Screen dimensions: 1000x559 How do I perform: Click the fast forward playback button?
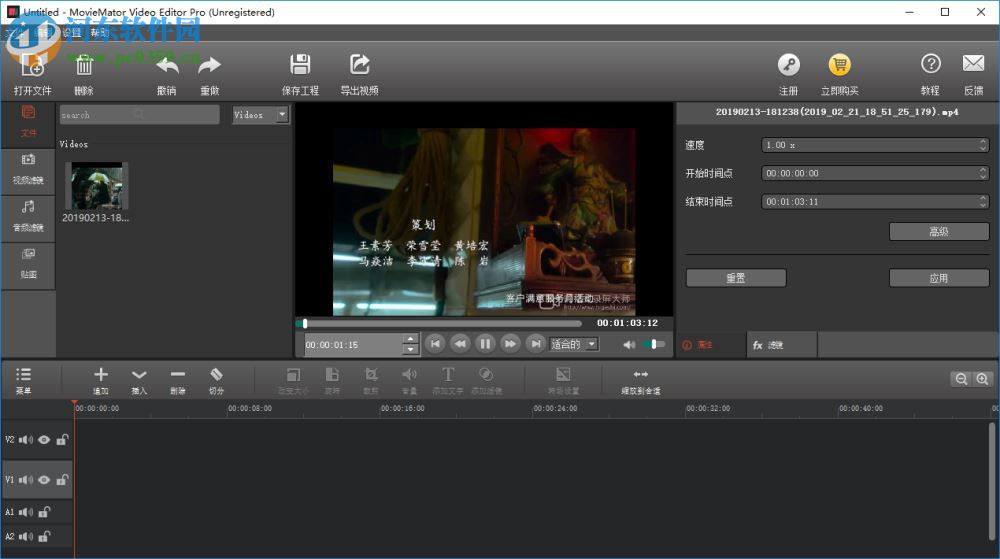pyautogui.click(x=510, y=344)
